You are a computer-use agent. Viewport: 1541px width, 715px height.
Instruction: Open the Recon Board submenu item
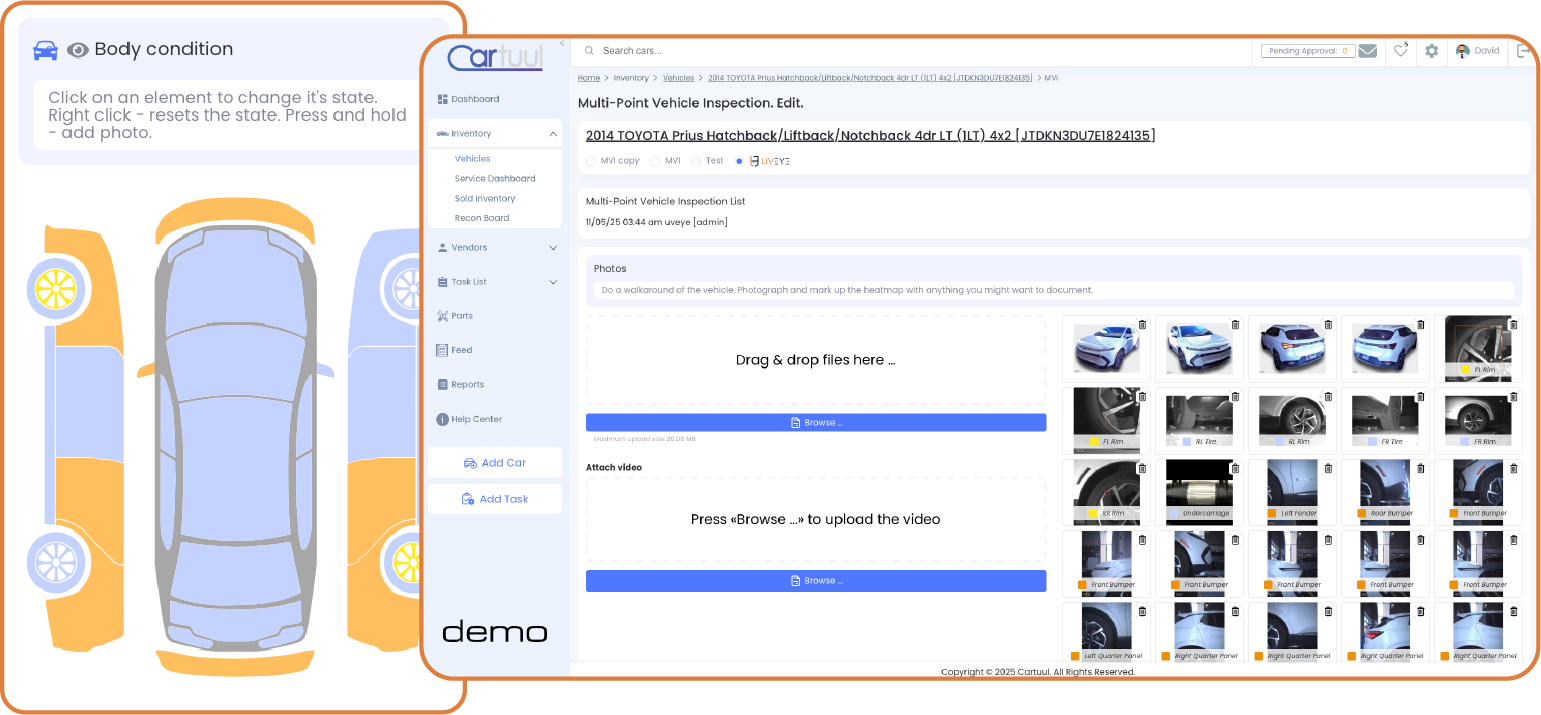(x=482, y=218)
